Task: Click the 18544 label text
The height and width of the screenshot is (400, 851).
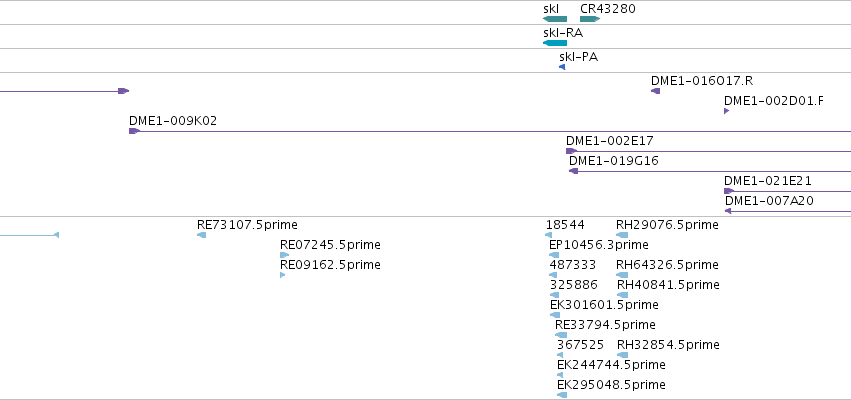Action: point(565,225)
